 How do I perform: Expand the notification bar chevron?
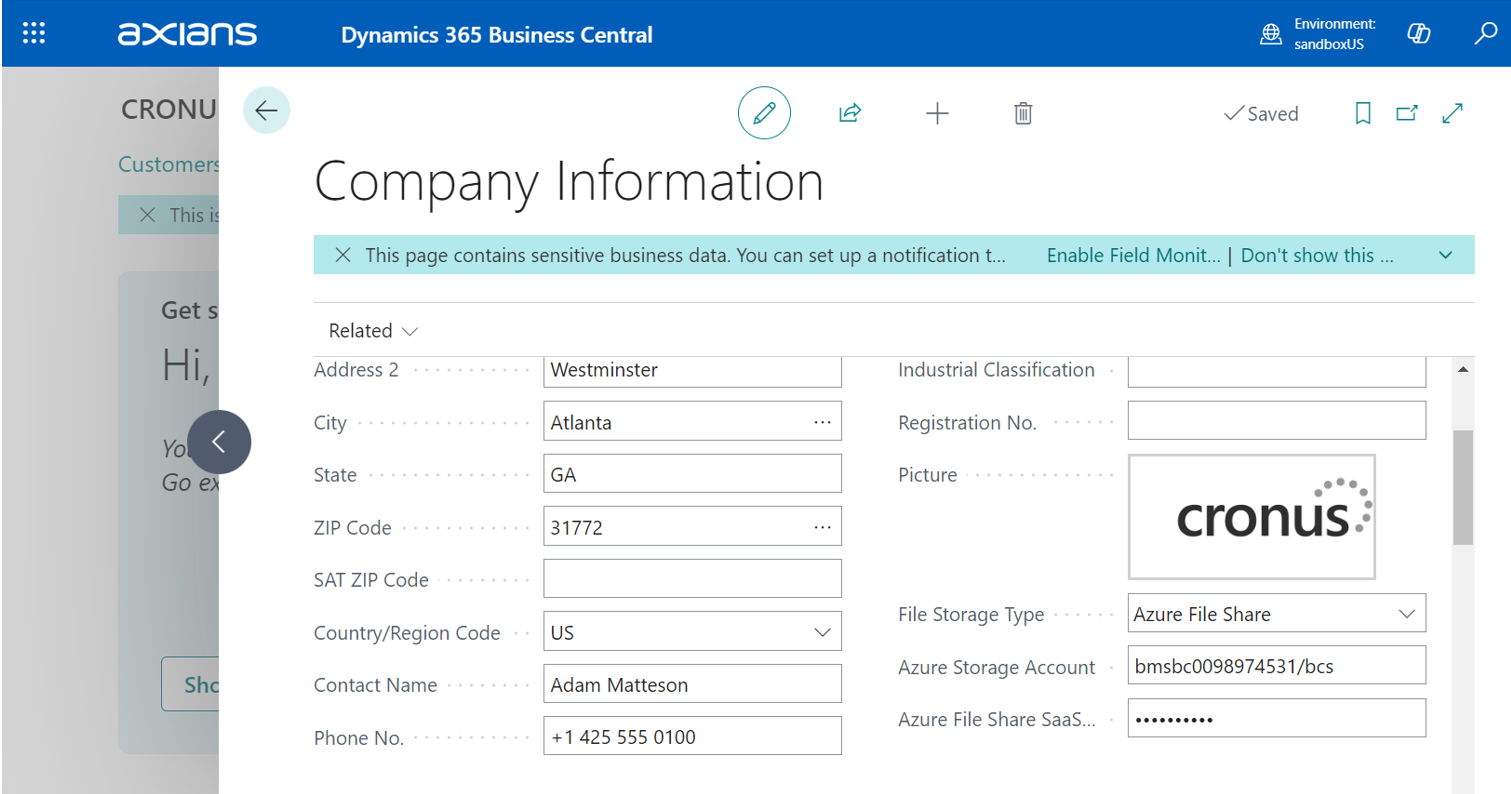point(1445,255)
